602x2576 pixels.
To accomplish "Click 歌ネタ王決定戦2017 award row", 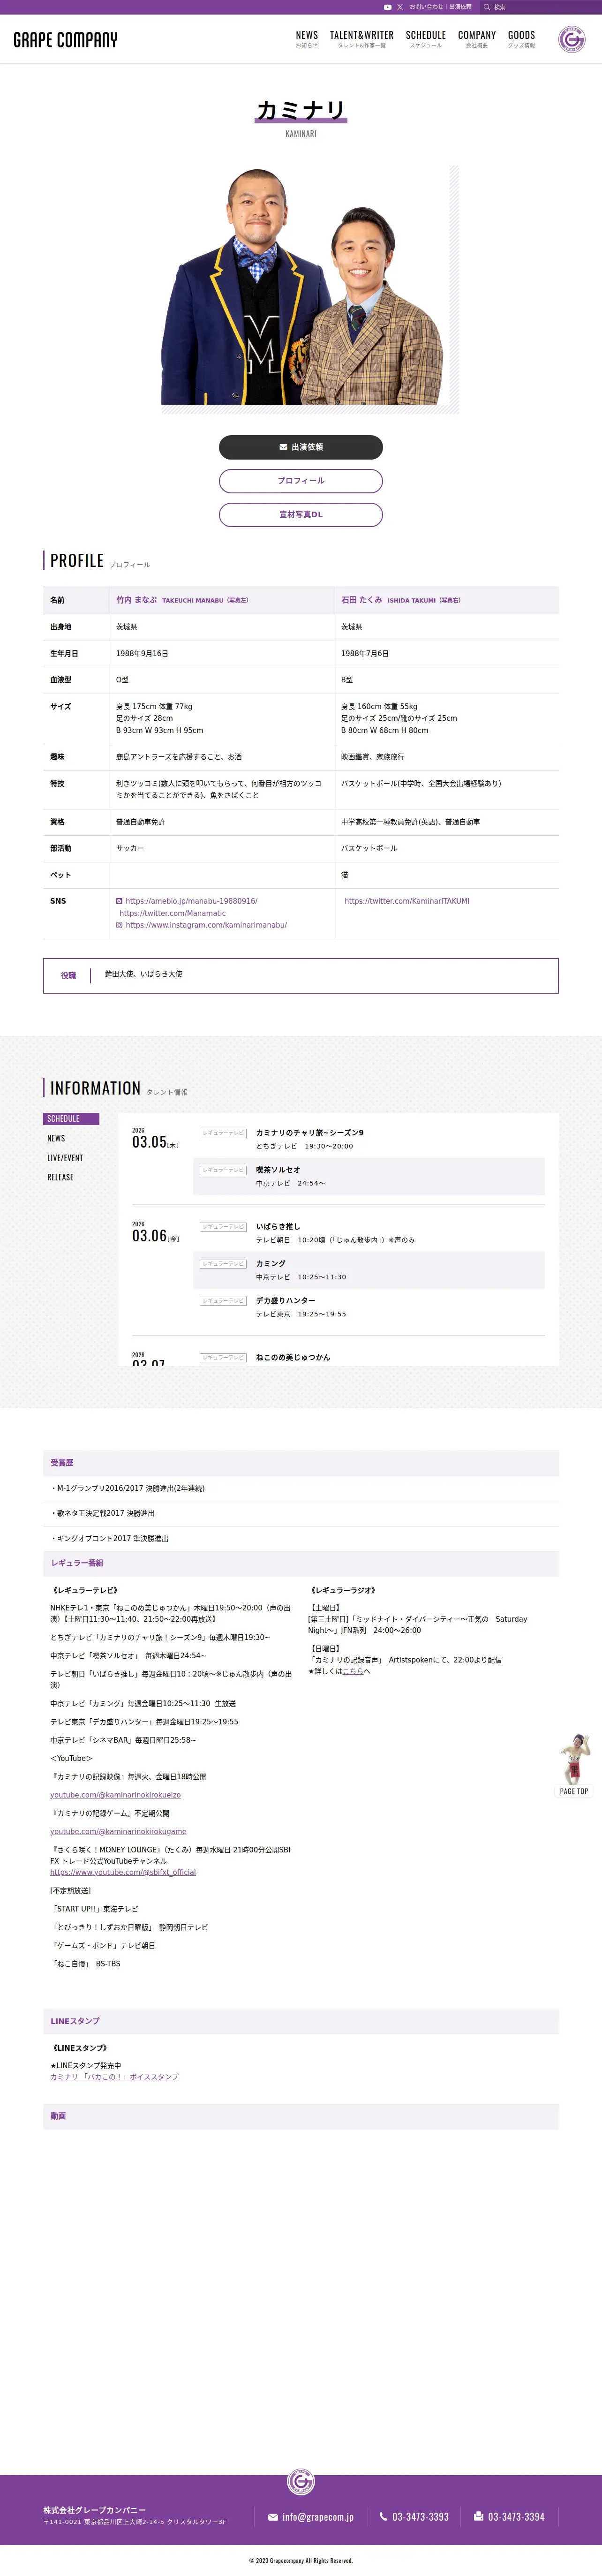I will click(301, 1513).
